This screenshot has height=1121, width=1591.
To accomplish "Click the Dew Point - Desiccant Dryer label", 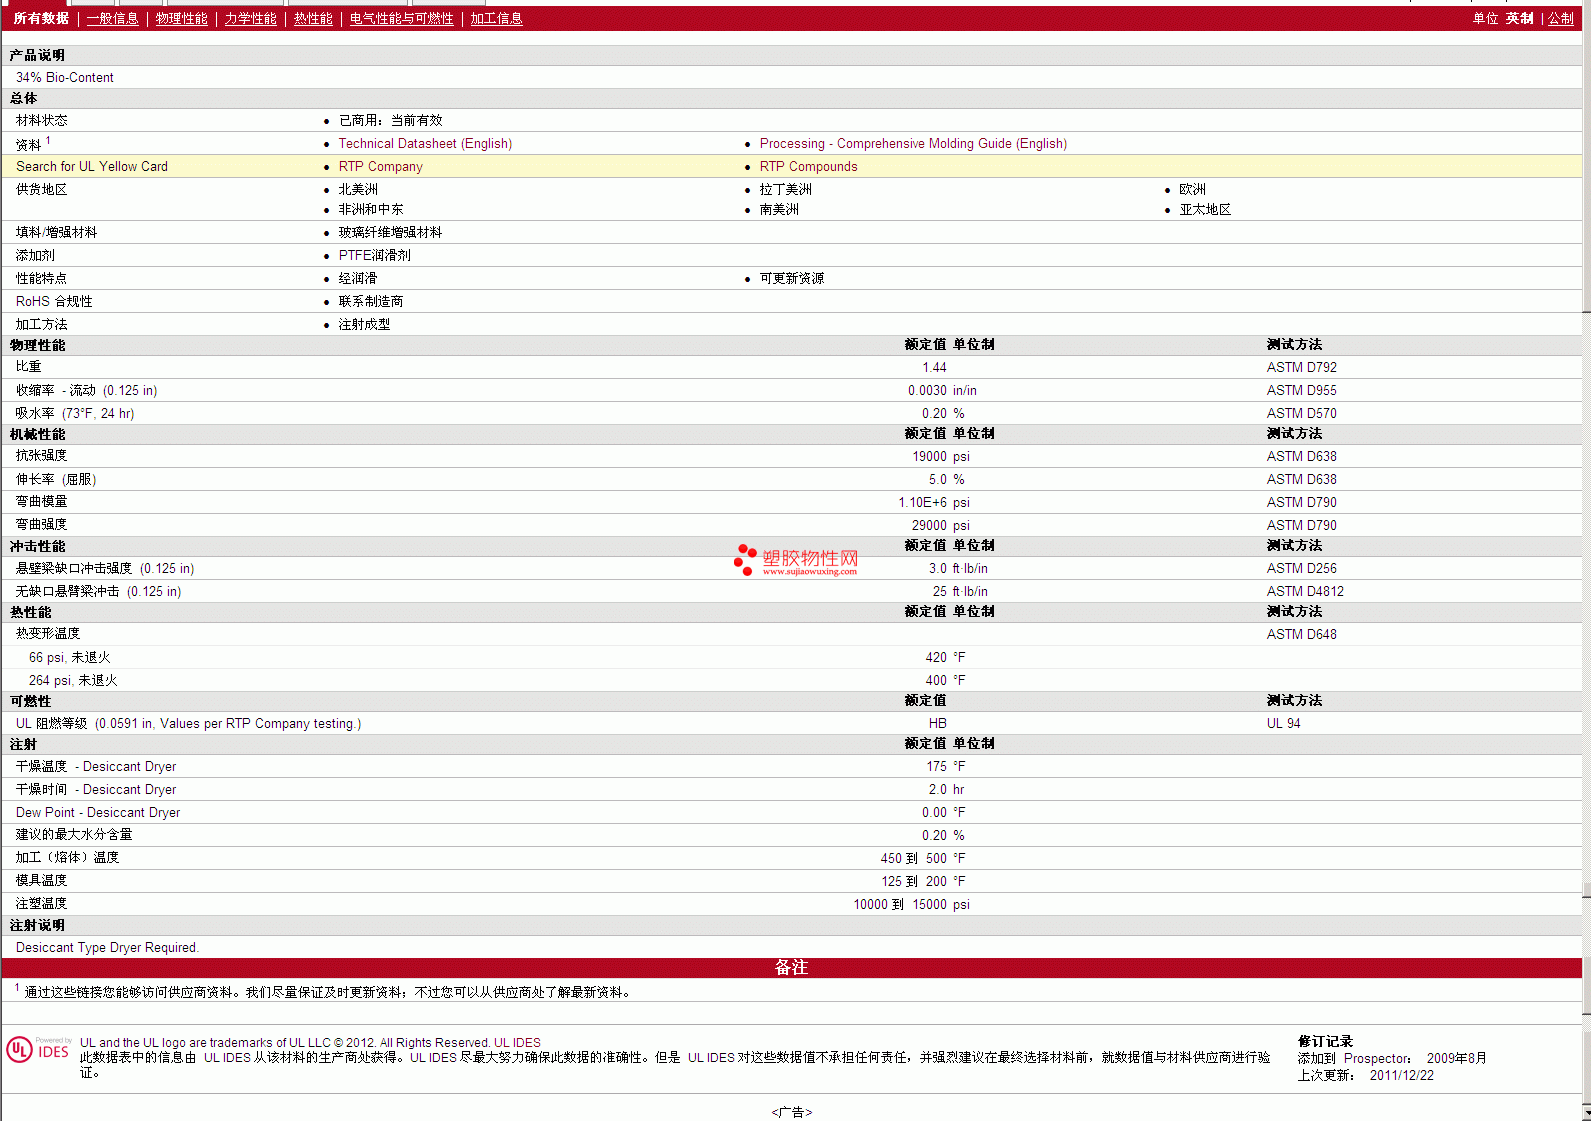I will tap(98, 813).
